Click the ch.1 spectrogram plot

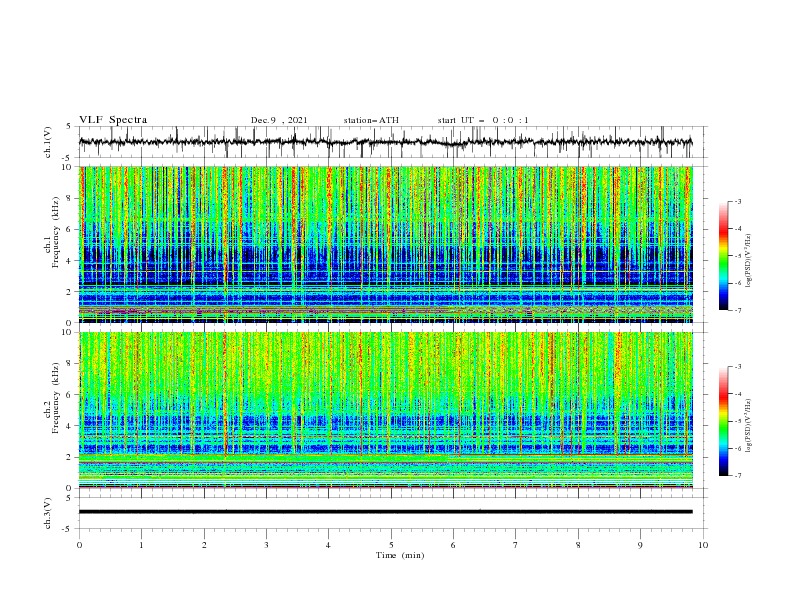[386, 244]
